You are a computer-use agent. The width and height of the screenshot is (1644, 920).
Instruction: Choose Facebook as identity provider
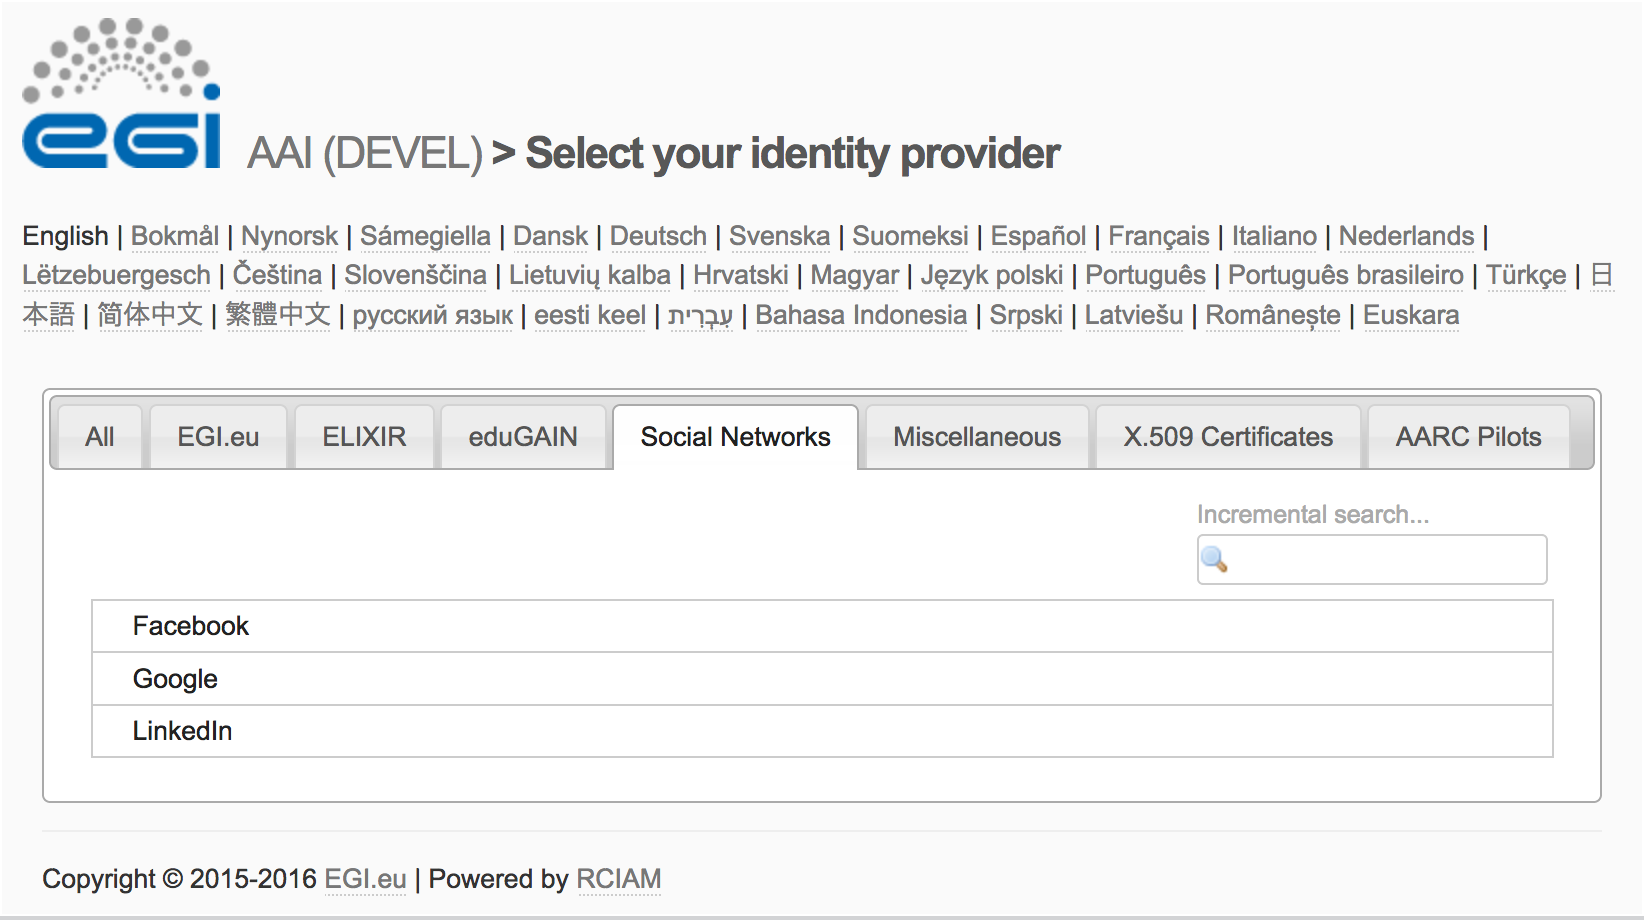pyautogui.click(x=822, y=626)
